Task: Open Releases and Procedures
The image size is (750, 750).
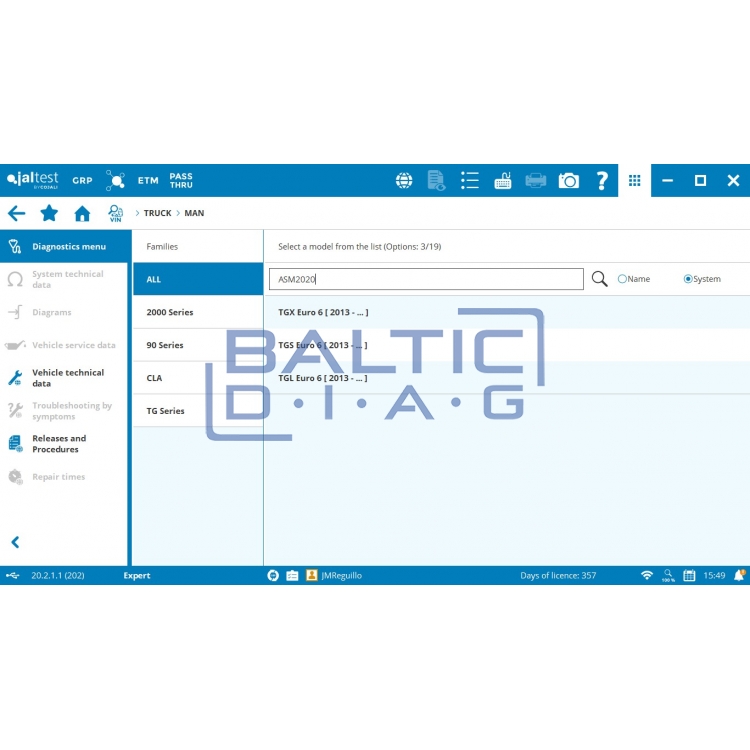Action: (64, 444)
